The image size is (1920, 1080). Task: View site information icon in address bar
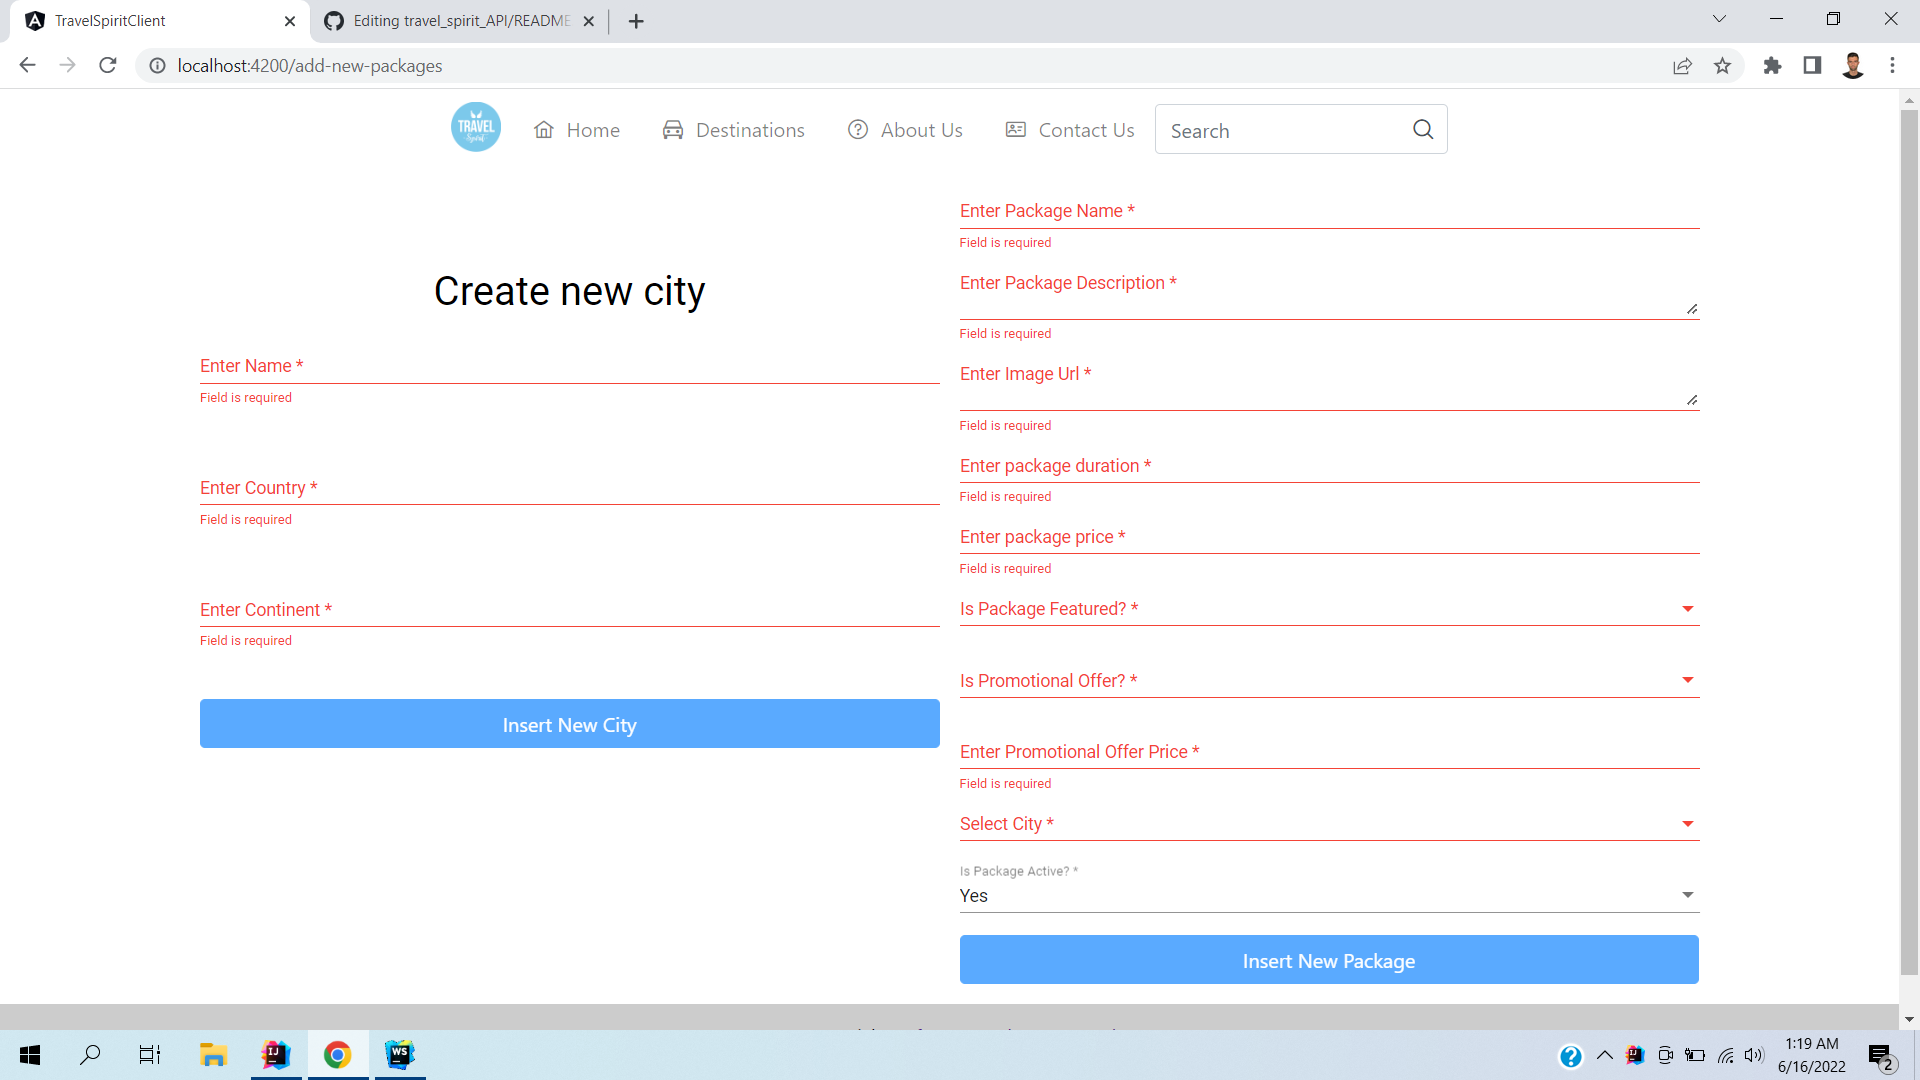pos(157,66)
